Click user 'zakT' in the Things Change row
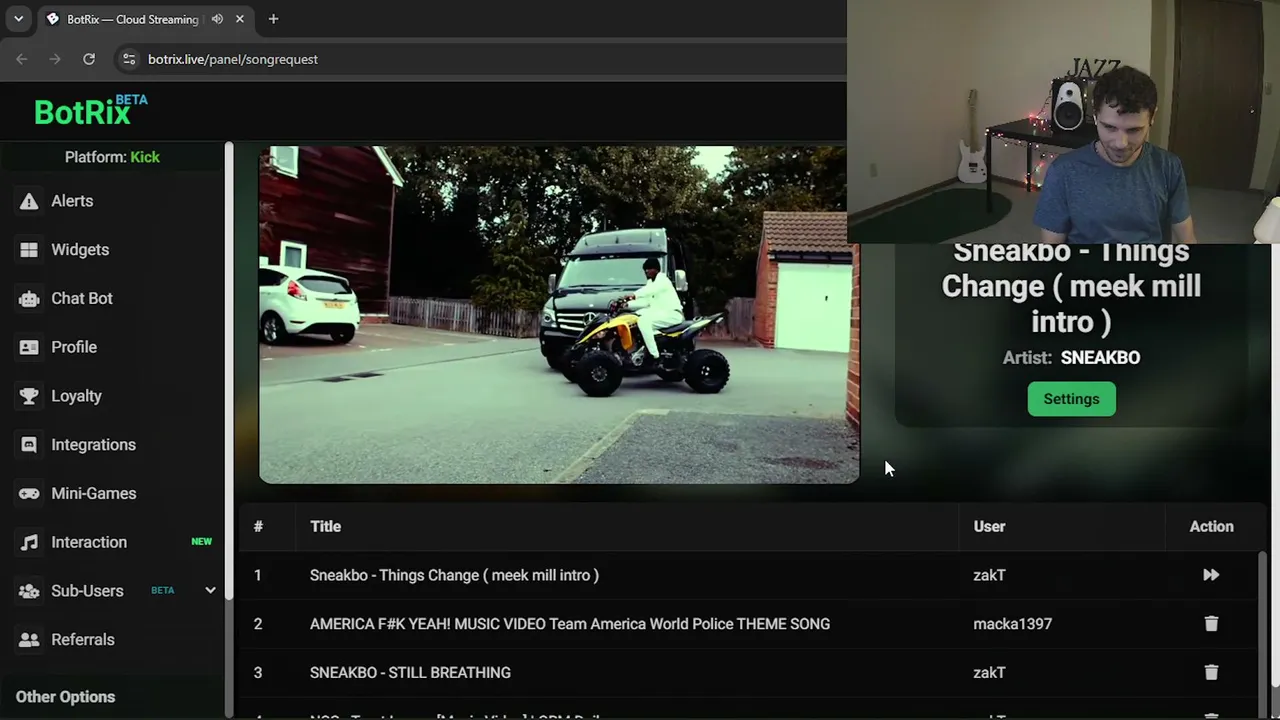The image size is (1280, 720). click(x=989, y=575)
